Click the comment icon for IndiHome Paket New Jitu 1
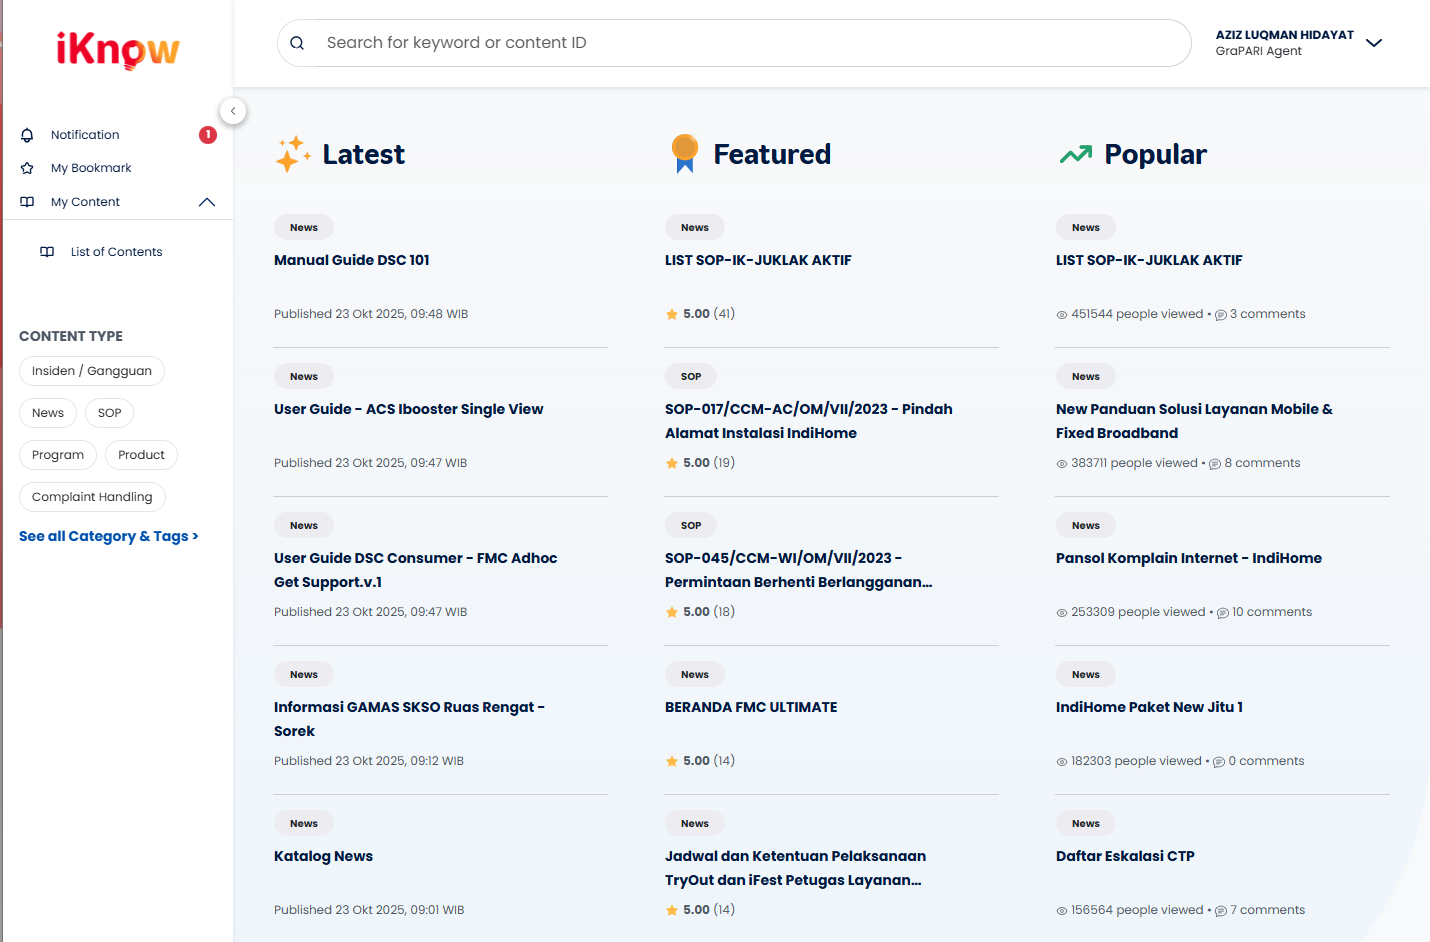This screenshot has width=1430, height=942. click(1219, 762)
